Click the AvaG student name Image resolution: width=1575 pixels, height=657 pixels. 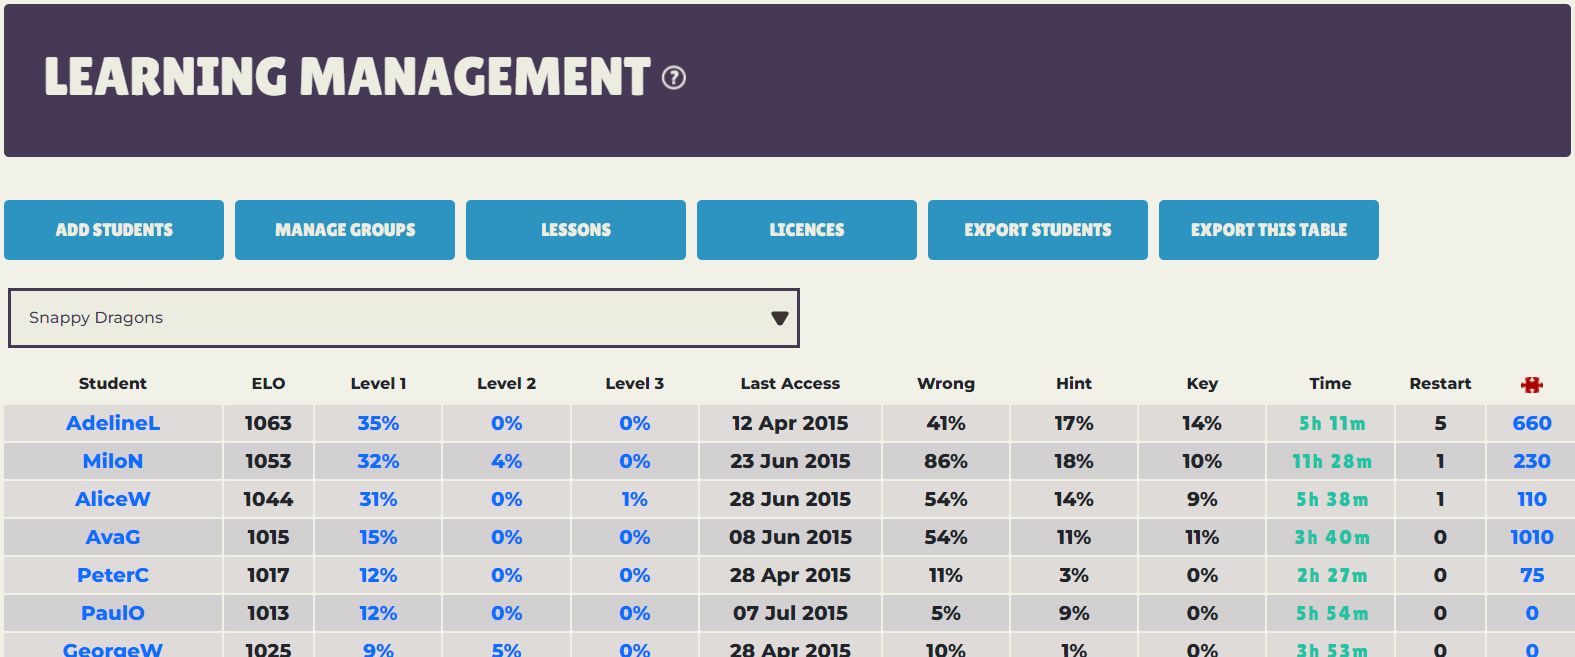(113, 537)
